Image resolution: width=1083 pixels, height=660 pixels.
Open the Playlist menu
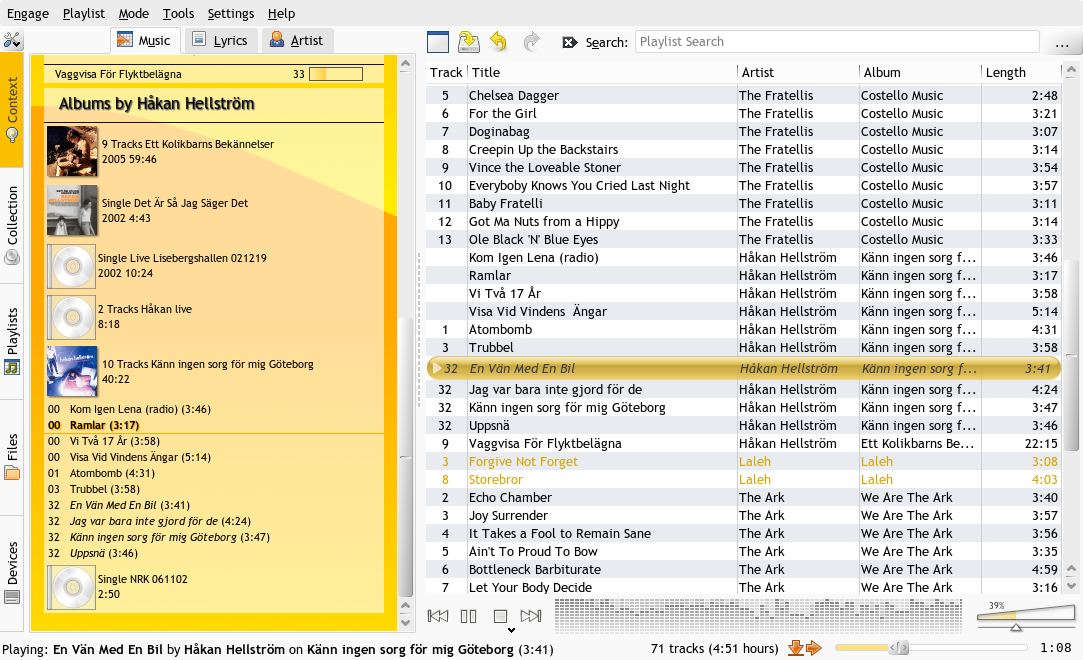tap(84, 13)
